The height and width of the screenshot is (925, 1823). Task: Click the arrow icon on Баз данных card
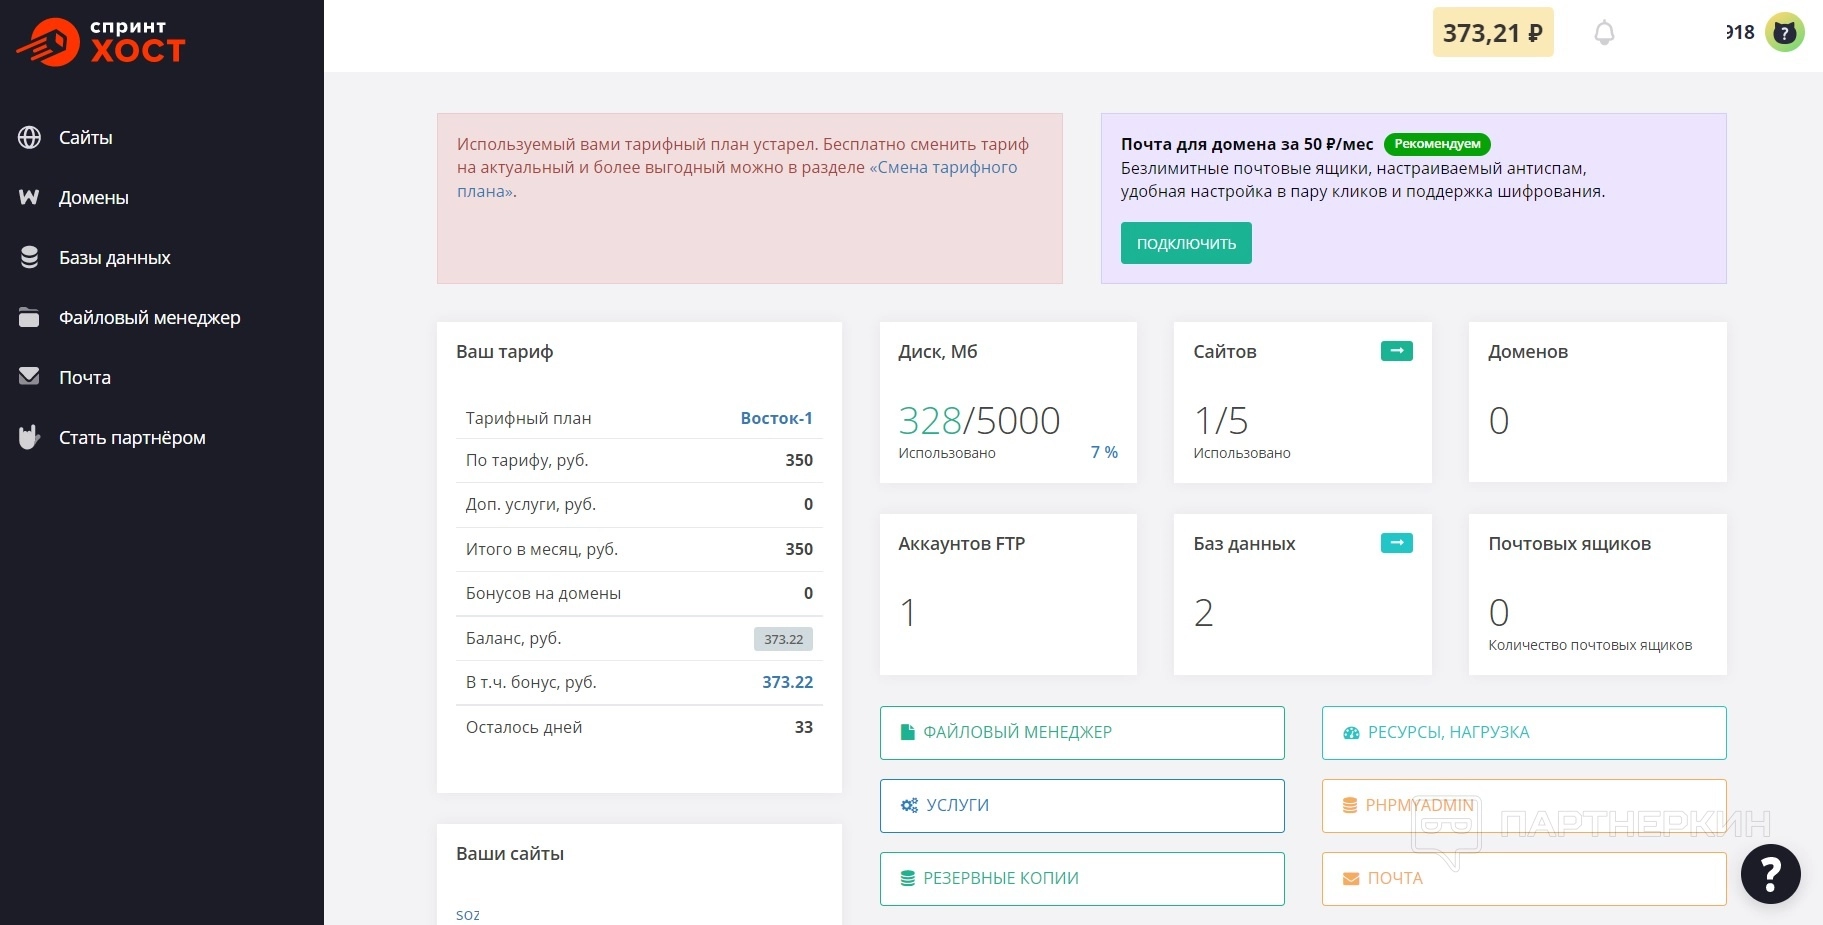tap(1396, 543)
